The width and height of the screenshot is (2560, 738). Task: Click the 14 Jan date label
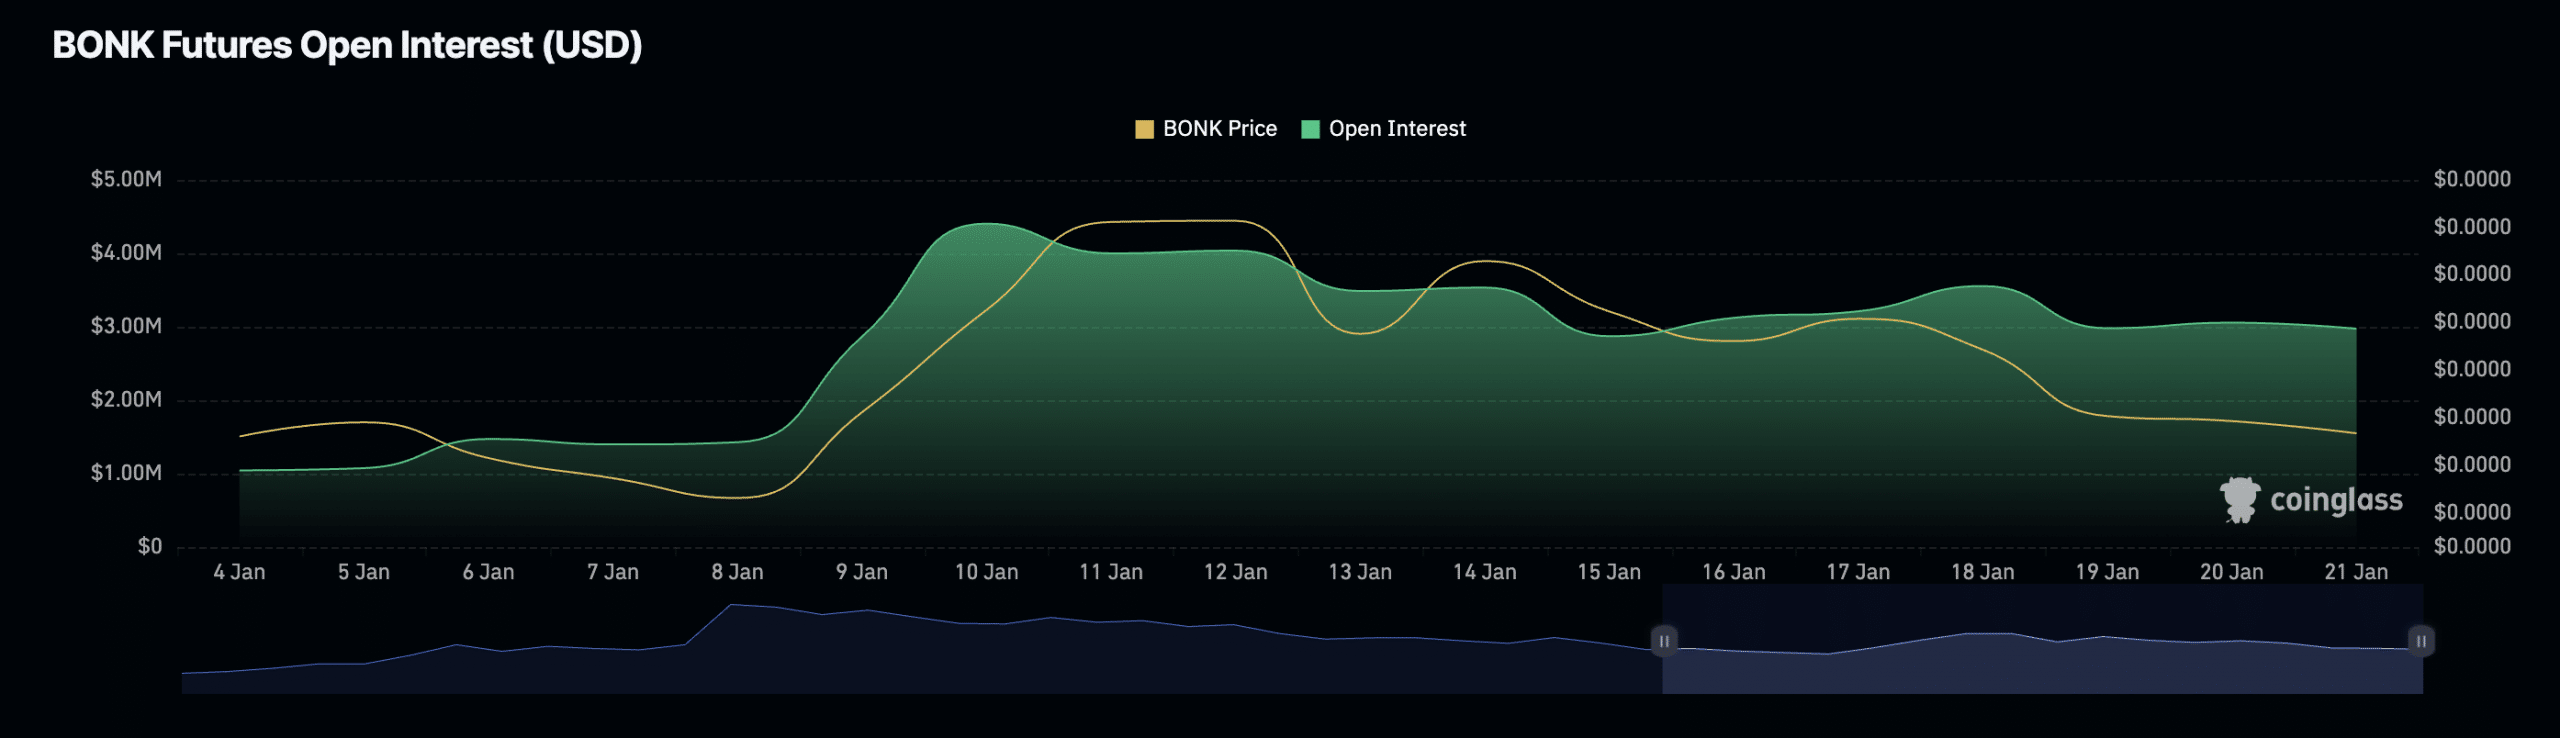(1484, 572)
